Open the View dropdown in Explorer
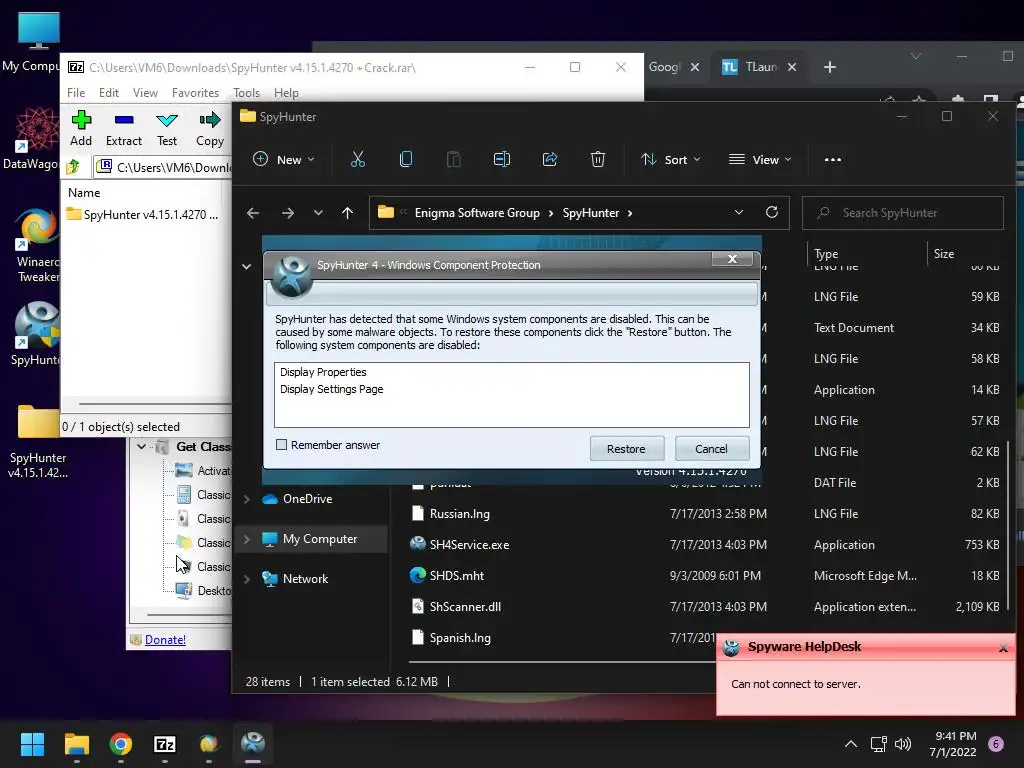The image size is (1024, 768). pyautogui.click(x=760, y=159)
